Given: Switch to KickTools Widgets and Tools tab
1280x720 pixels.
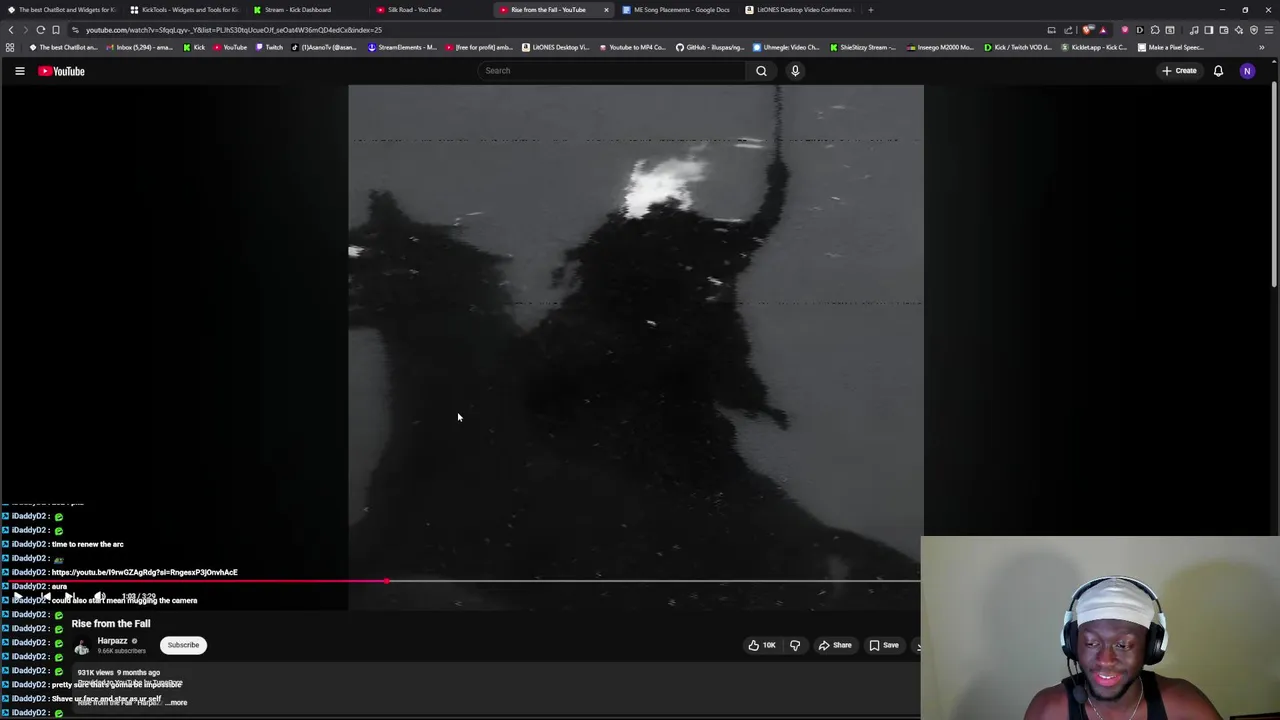Looking at the screenshot, I should tap(185, 10).
